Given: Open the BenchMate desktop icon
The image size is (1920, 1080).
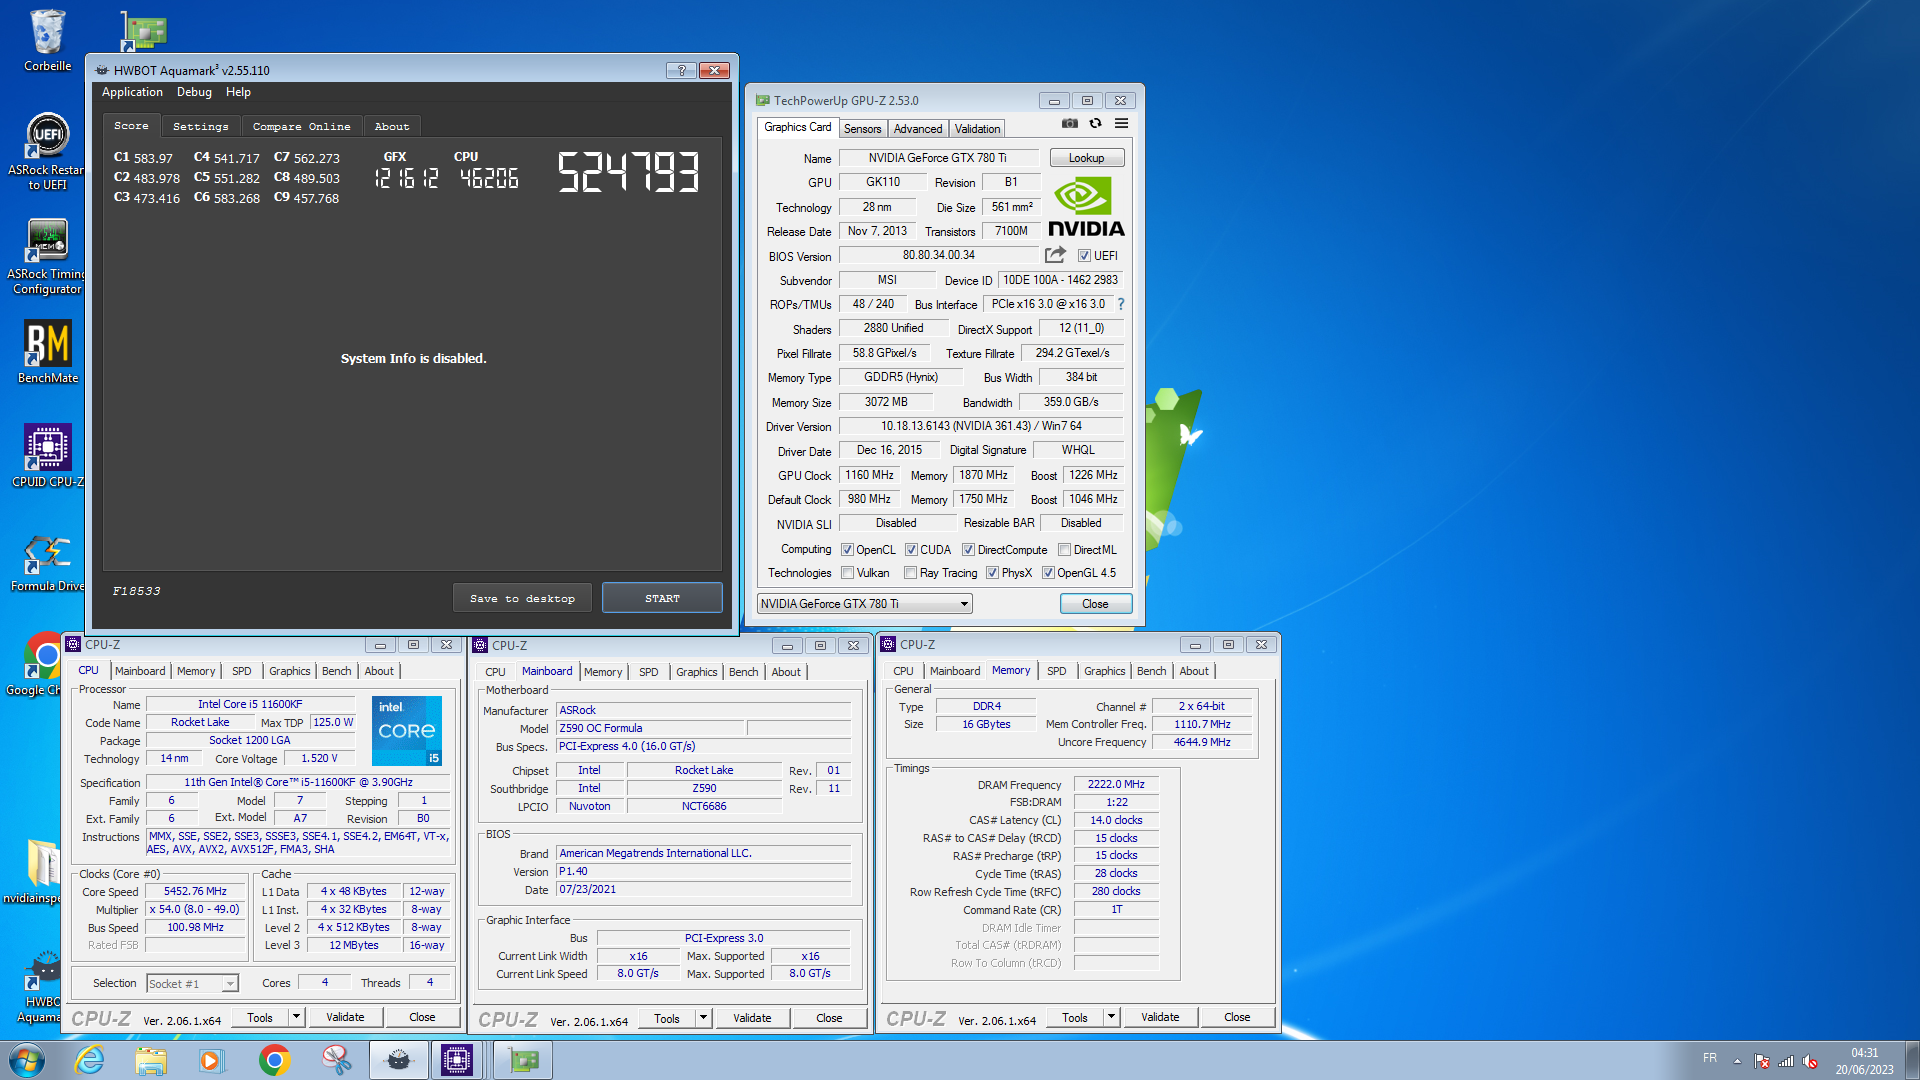Looking at the screenshot, I should (x=47, y=352).
